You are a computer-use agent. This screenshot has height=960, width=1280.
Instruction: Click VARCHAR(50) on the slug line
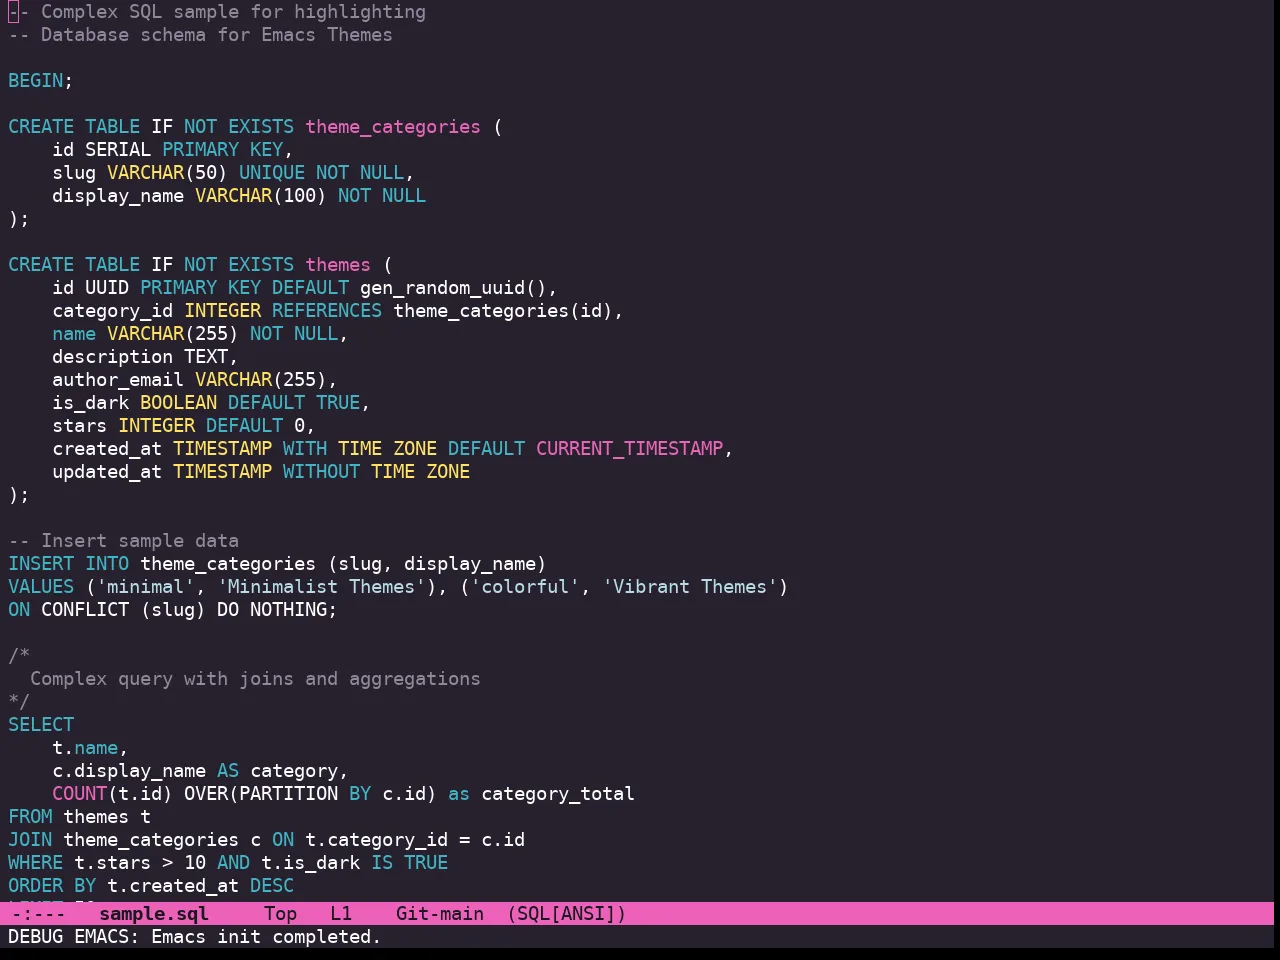tap(167, 173)
